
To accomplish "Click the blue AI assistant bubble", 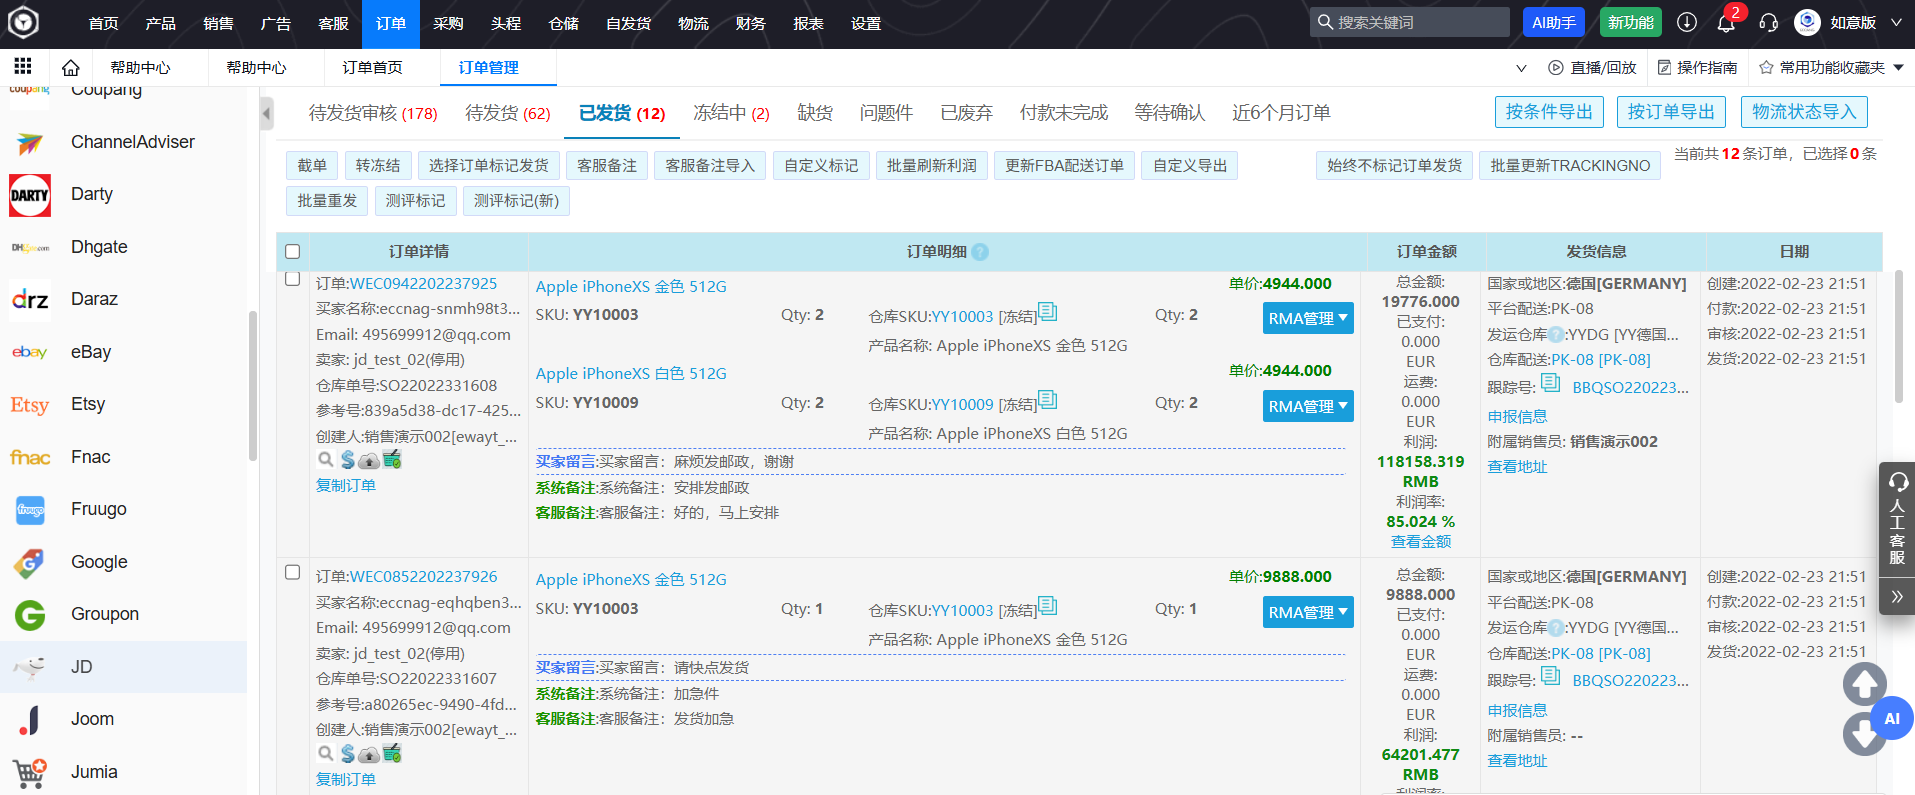I will point(1891,718).
